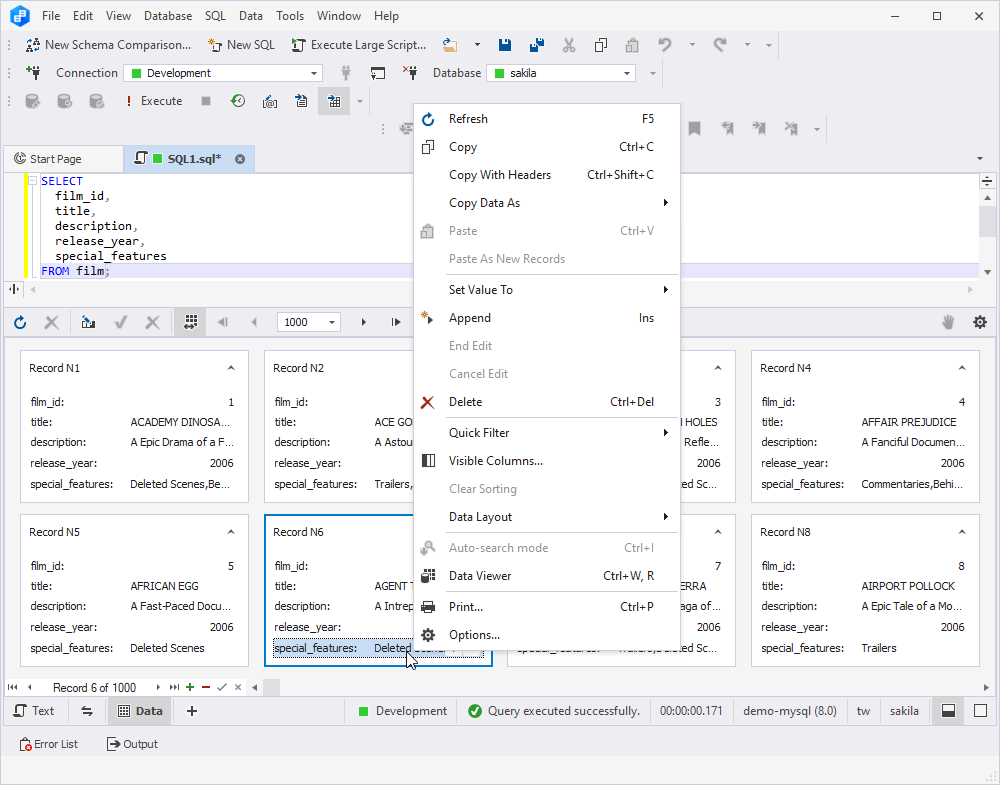The height and width of the screenshot is (785, 1000).
Task: Jump to first record in navigator
Action: pos(13,687)
